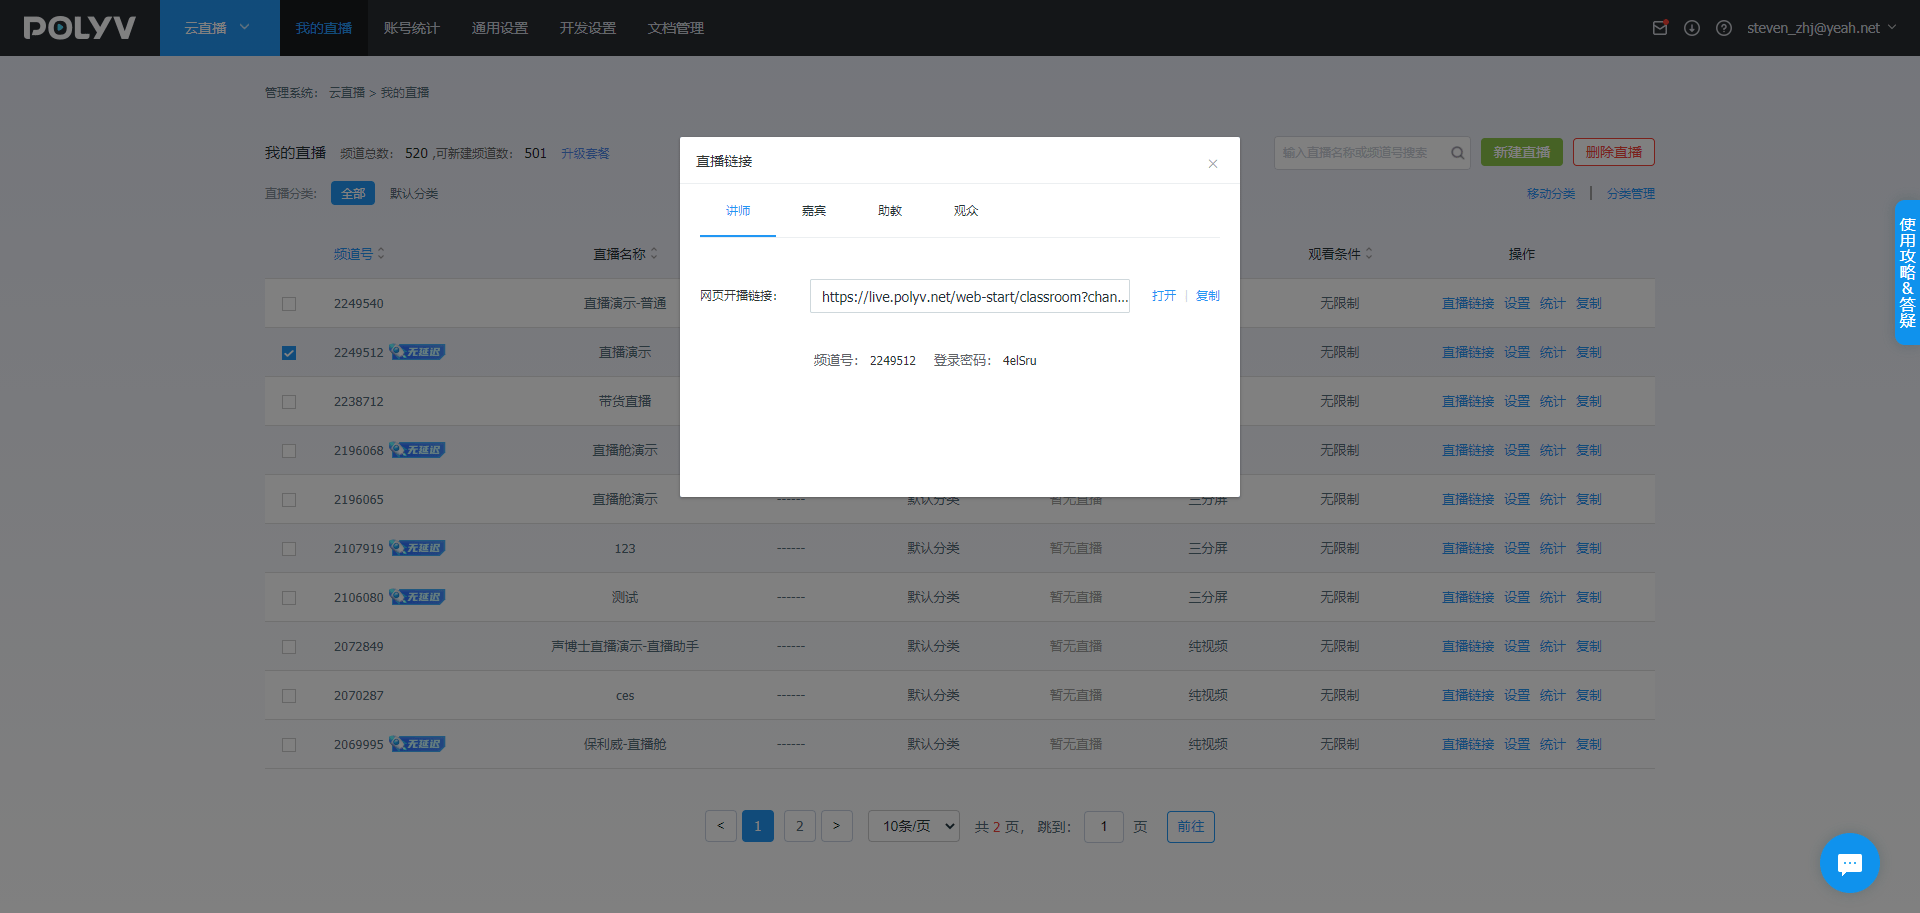Check the channel 2249540 checkbox
Viewport: 1920px width, 913px height.
tap(289, 304)
